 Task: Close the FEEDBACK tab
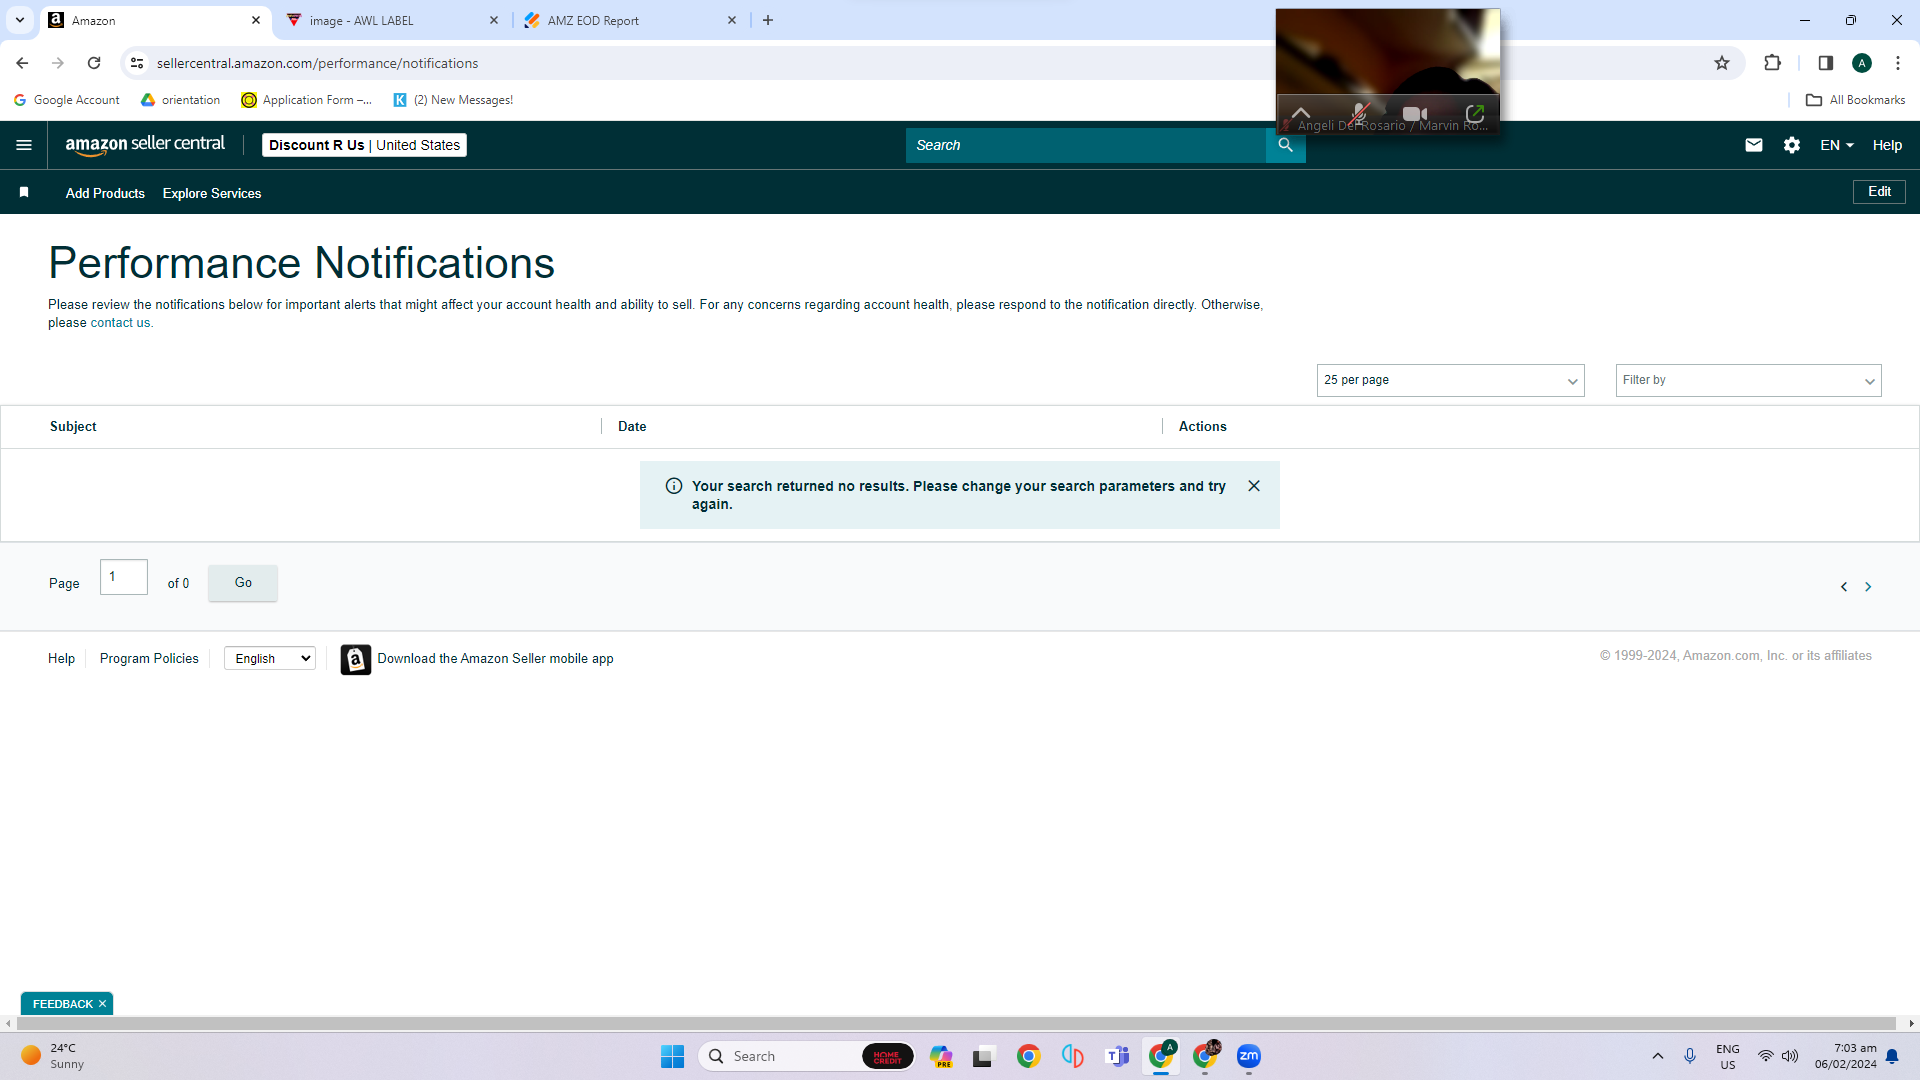102,1004
